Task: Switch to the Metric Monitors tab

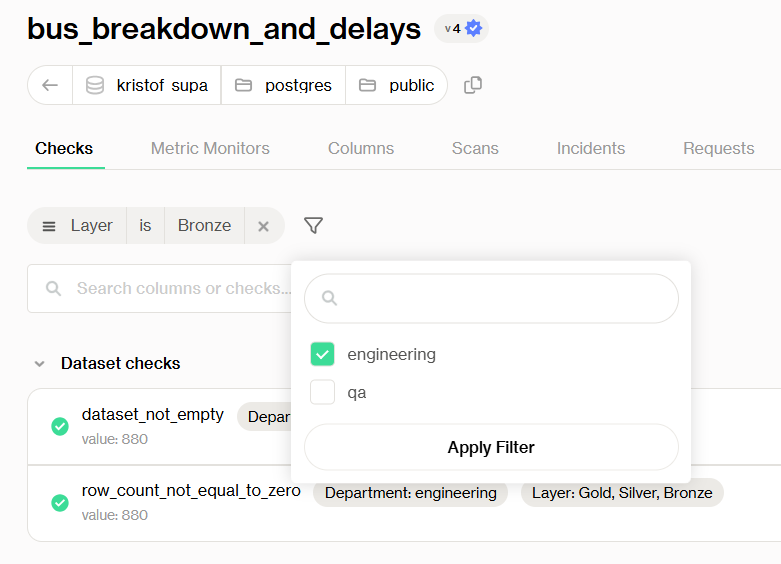Action: pyautogui.click(x=210, y=148)
